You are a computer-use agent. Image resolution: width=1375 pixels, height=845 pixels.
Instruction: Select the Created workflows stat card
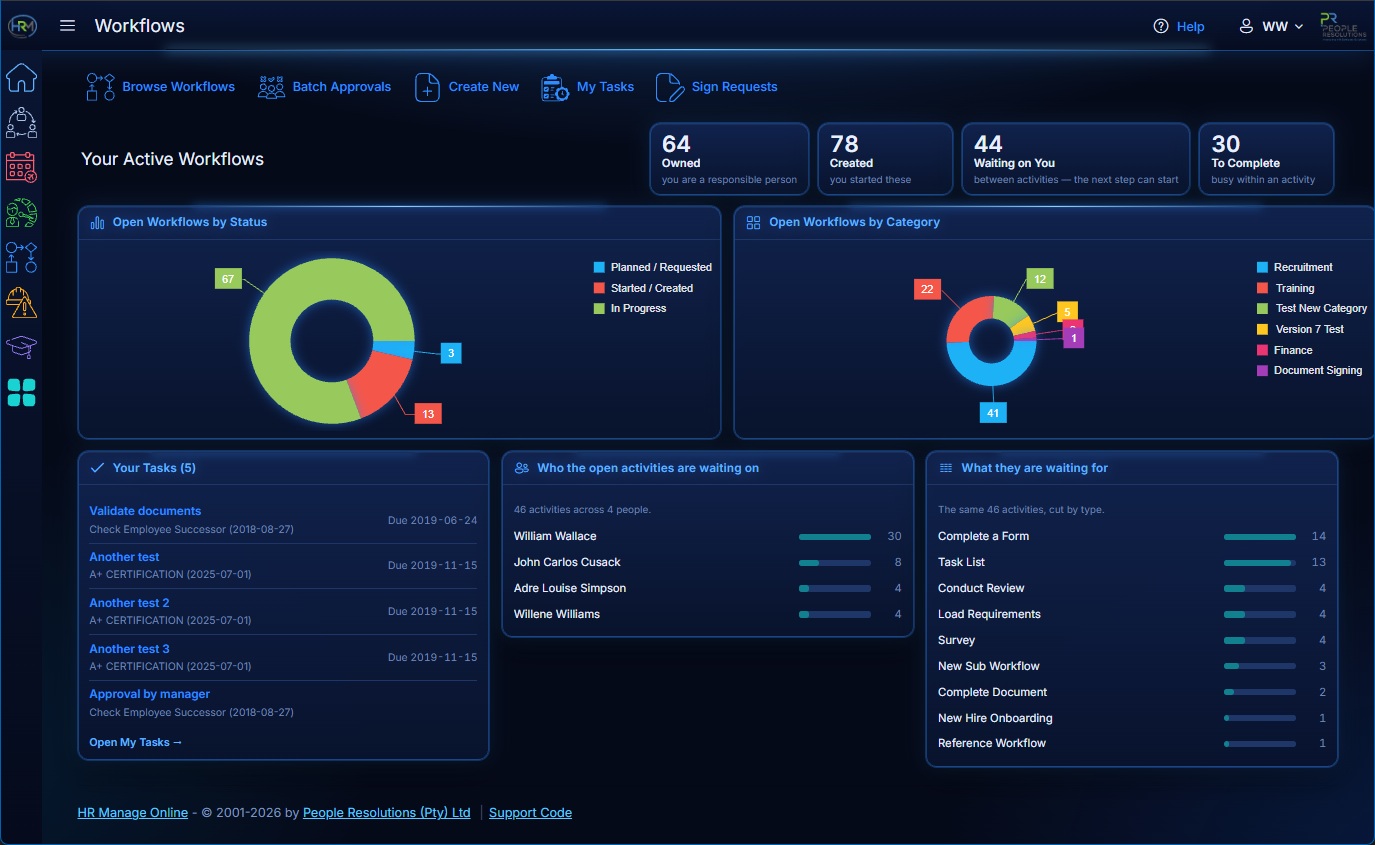tap(885, 159)
